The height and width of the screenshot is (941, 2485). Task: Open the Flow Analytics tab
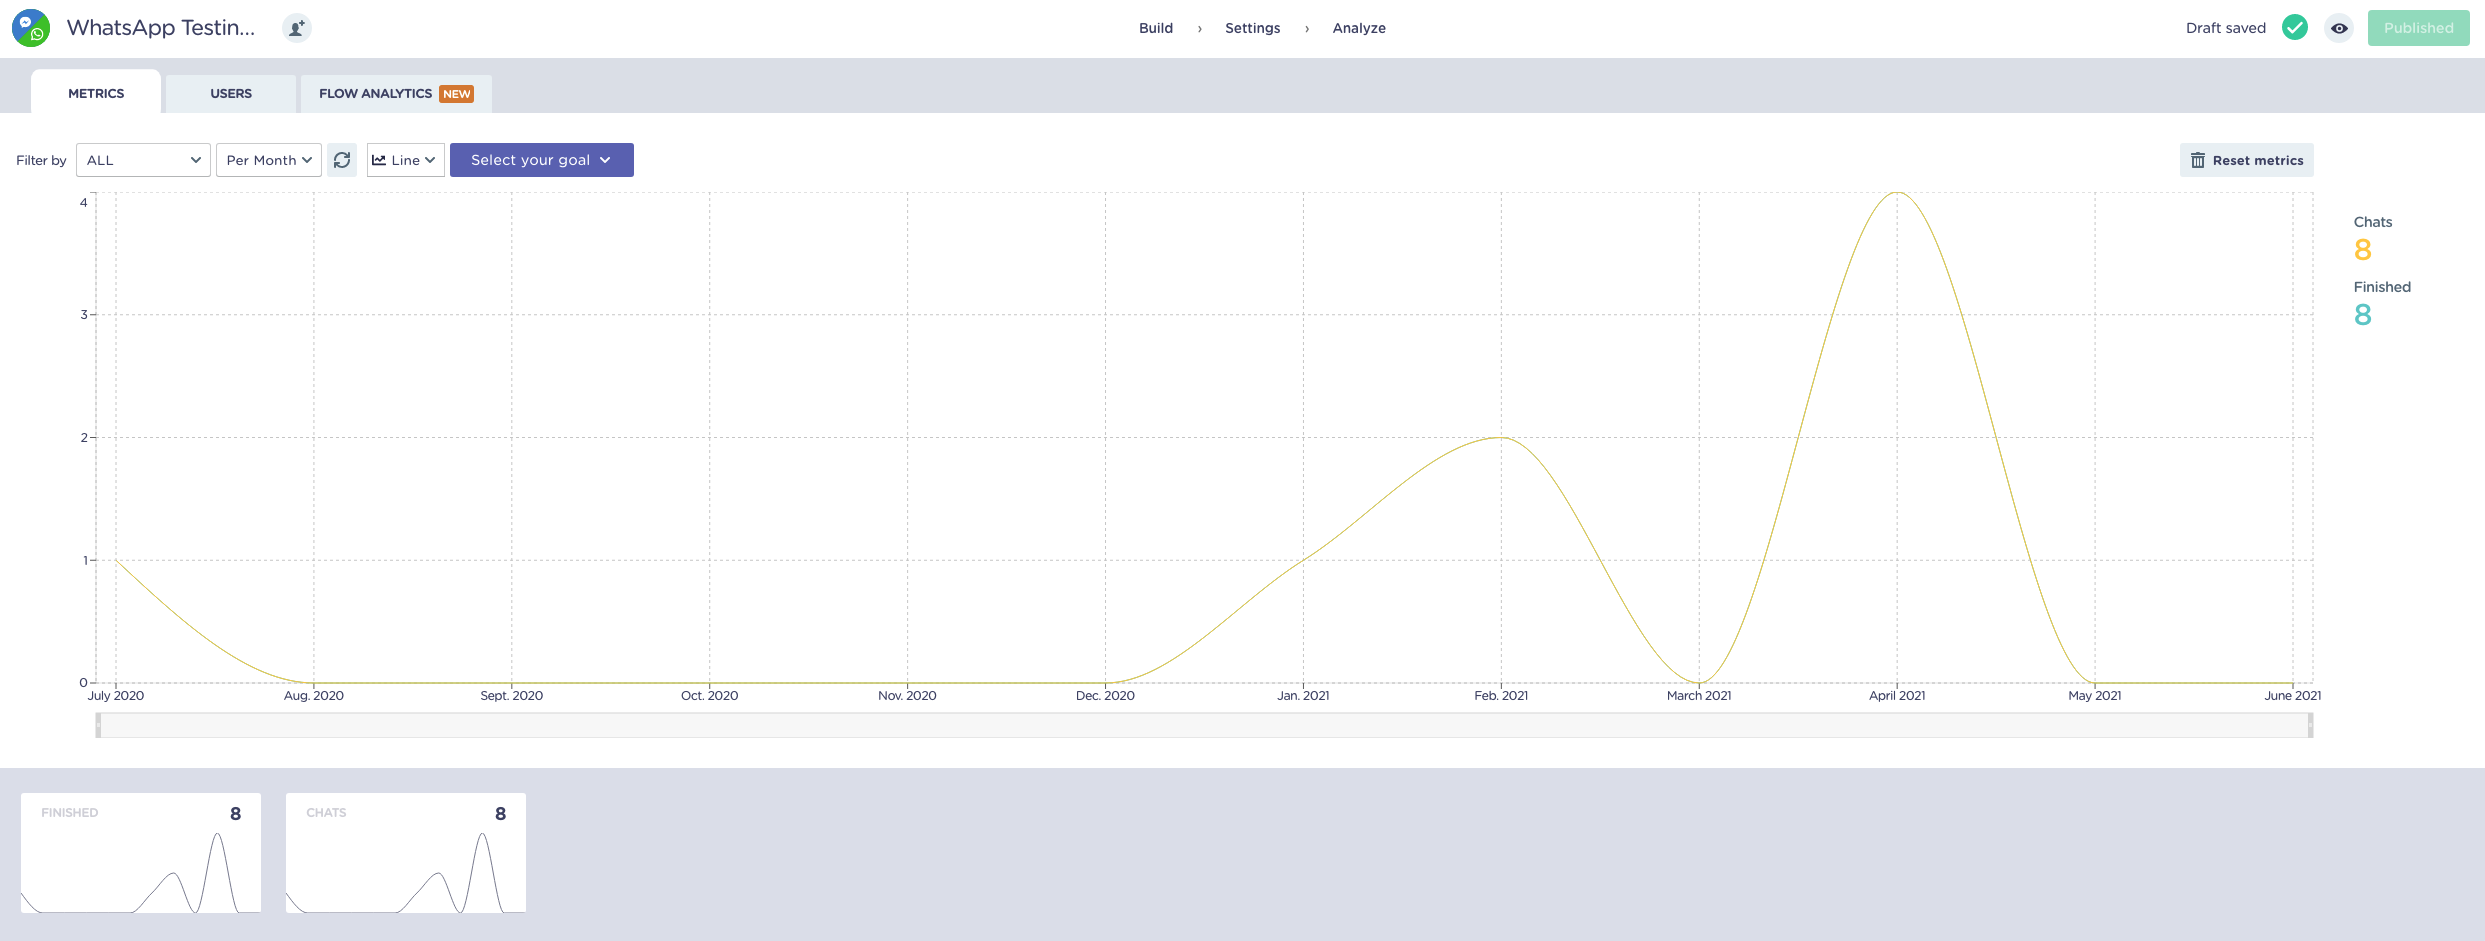396,93
